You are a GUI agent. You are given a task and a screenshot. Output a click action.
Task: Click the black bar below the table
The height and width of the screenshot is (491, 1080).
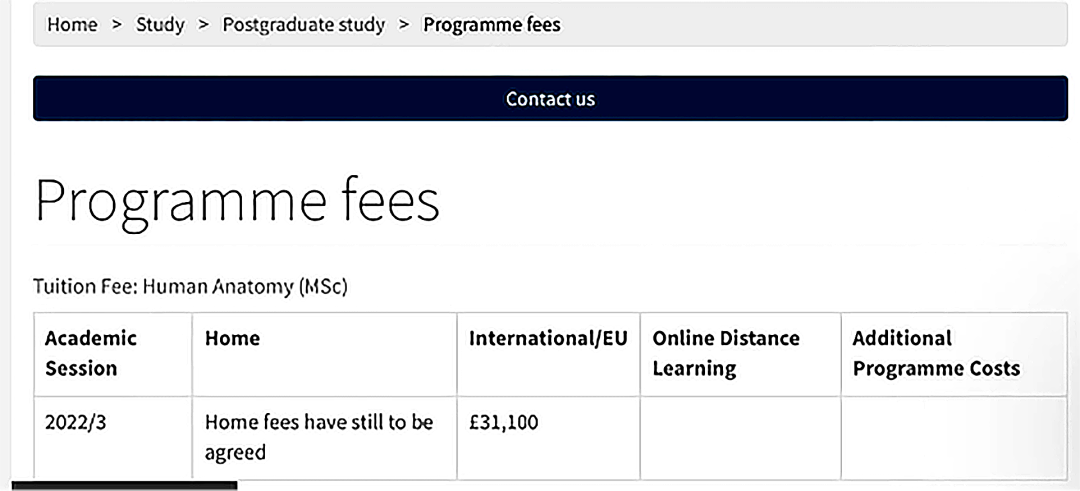pos(125,485)
